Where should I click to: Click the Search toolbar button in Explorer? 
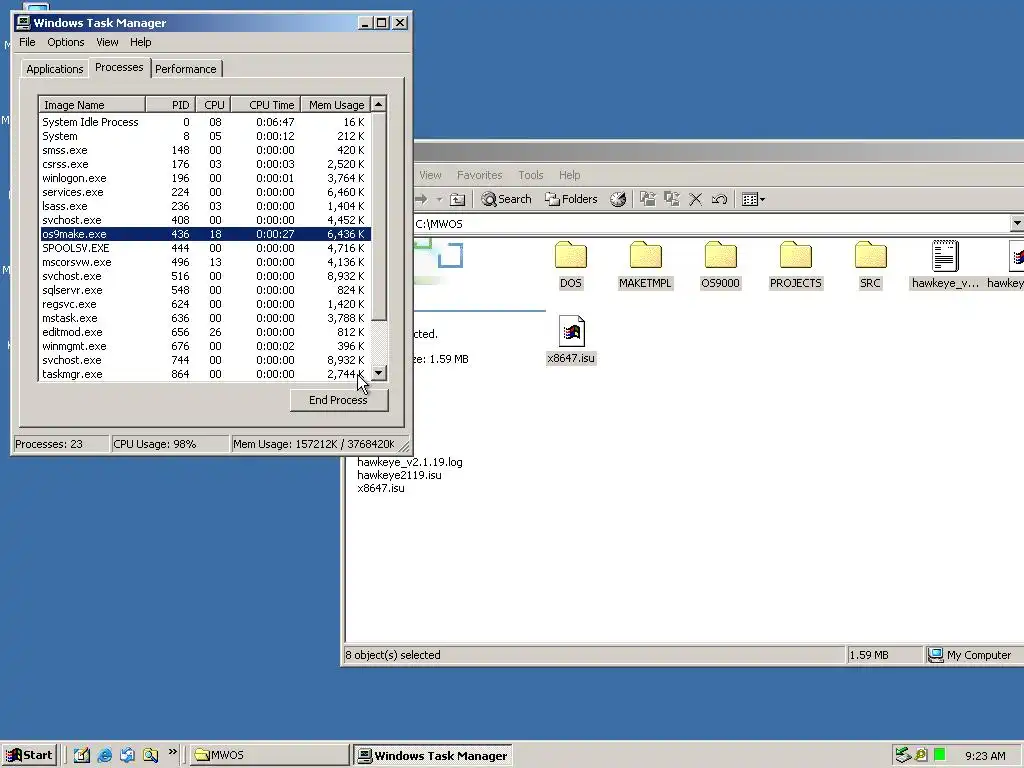[x=506, y=199]
